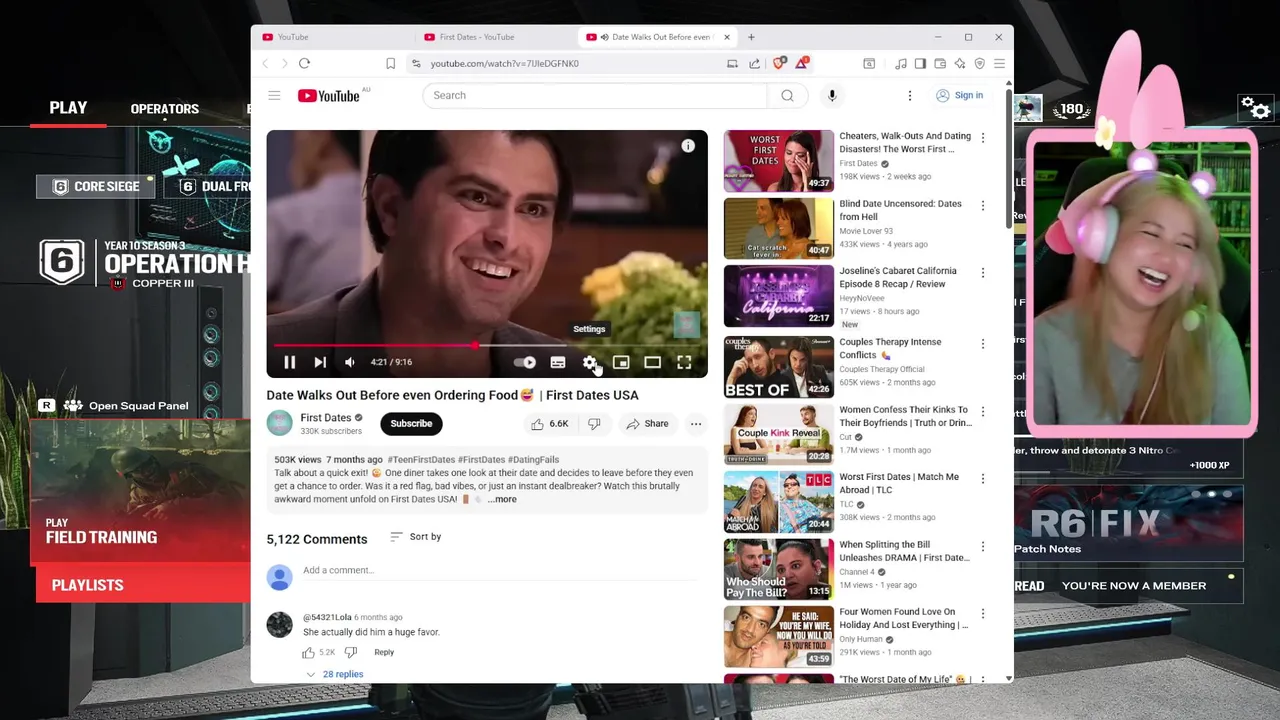Screen dimensions: 1280x720
Task: Open options for When Splitting the Bill video
Action: 983,547
